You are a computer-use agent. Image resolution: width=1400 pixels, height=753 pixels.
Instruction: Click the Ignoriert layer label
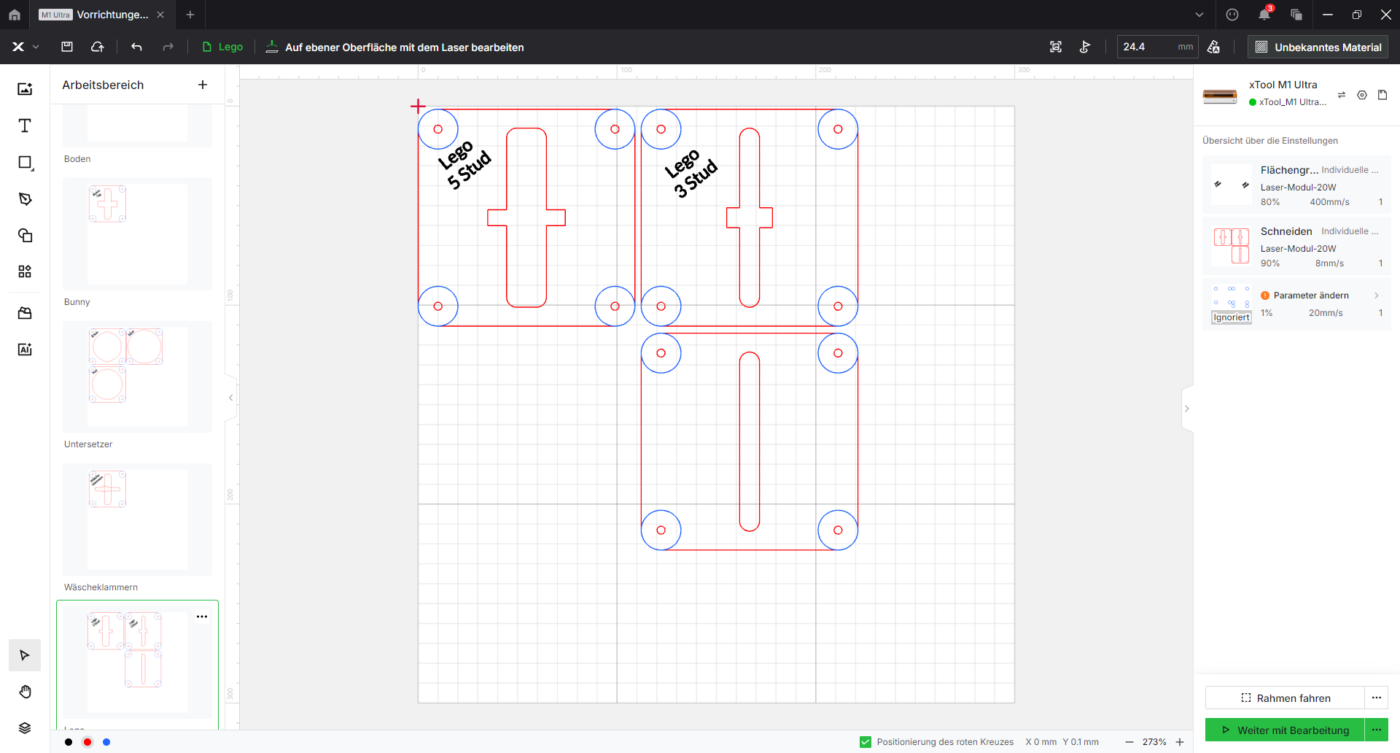click(1231, 317)
